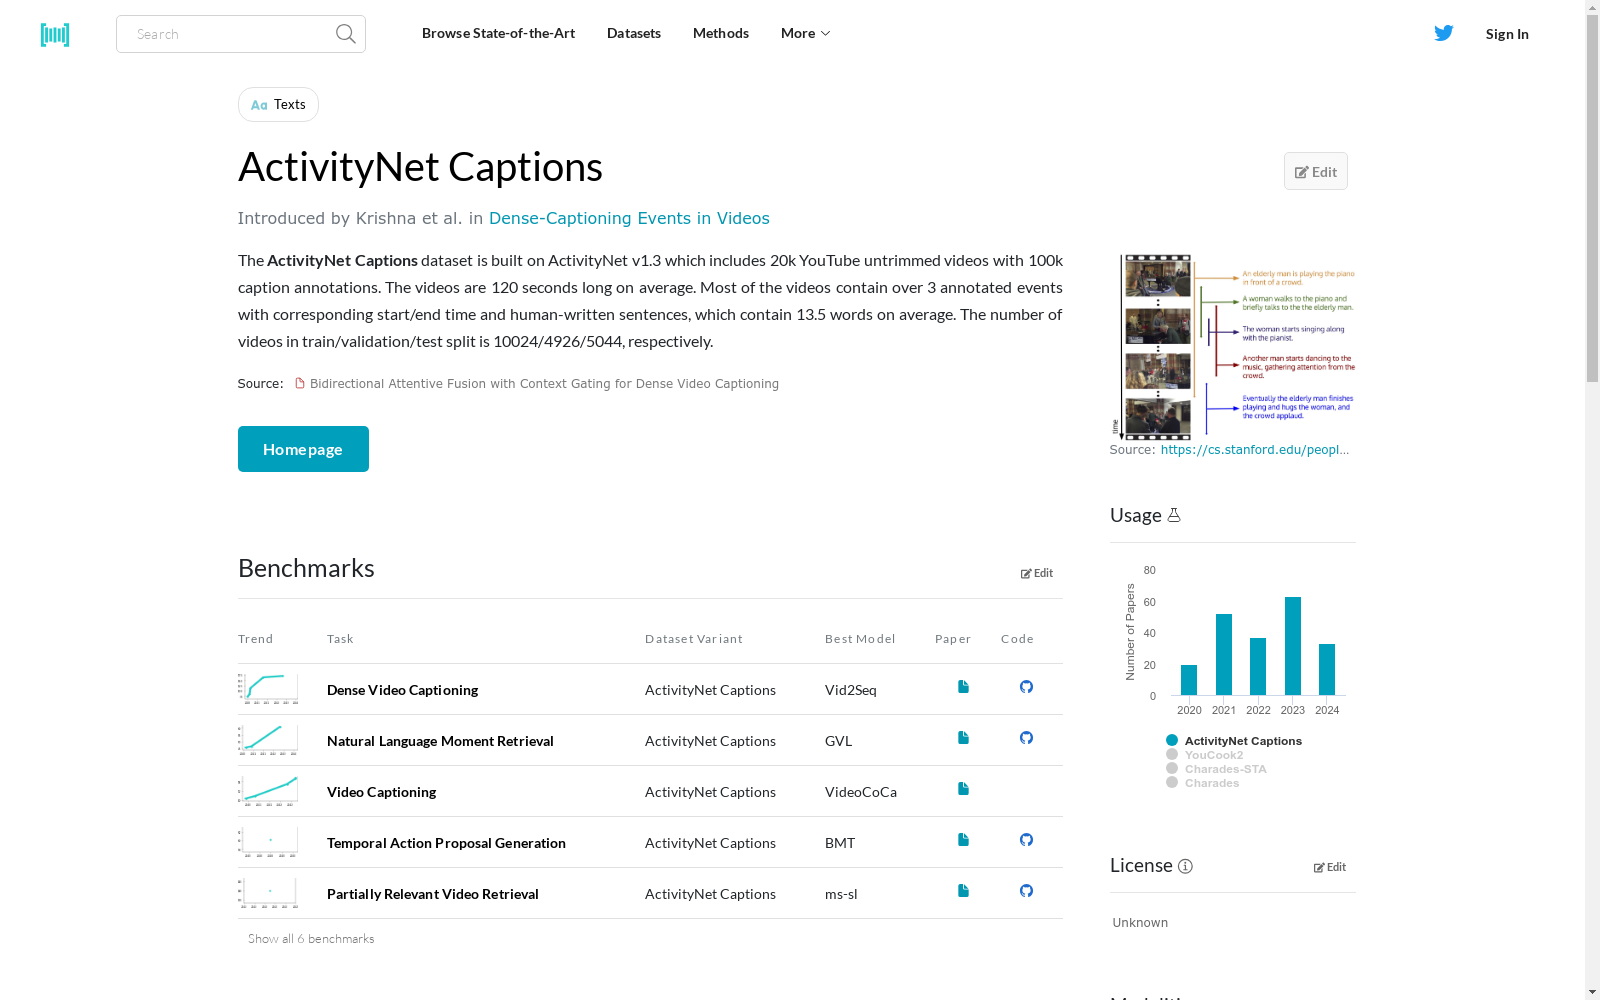1600x1000 pixels.
Task: Expand the More dropdown menu
Action: (805, 33)
